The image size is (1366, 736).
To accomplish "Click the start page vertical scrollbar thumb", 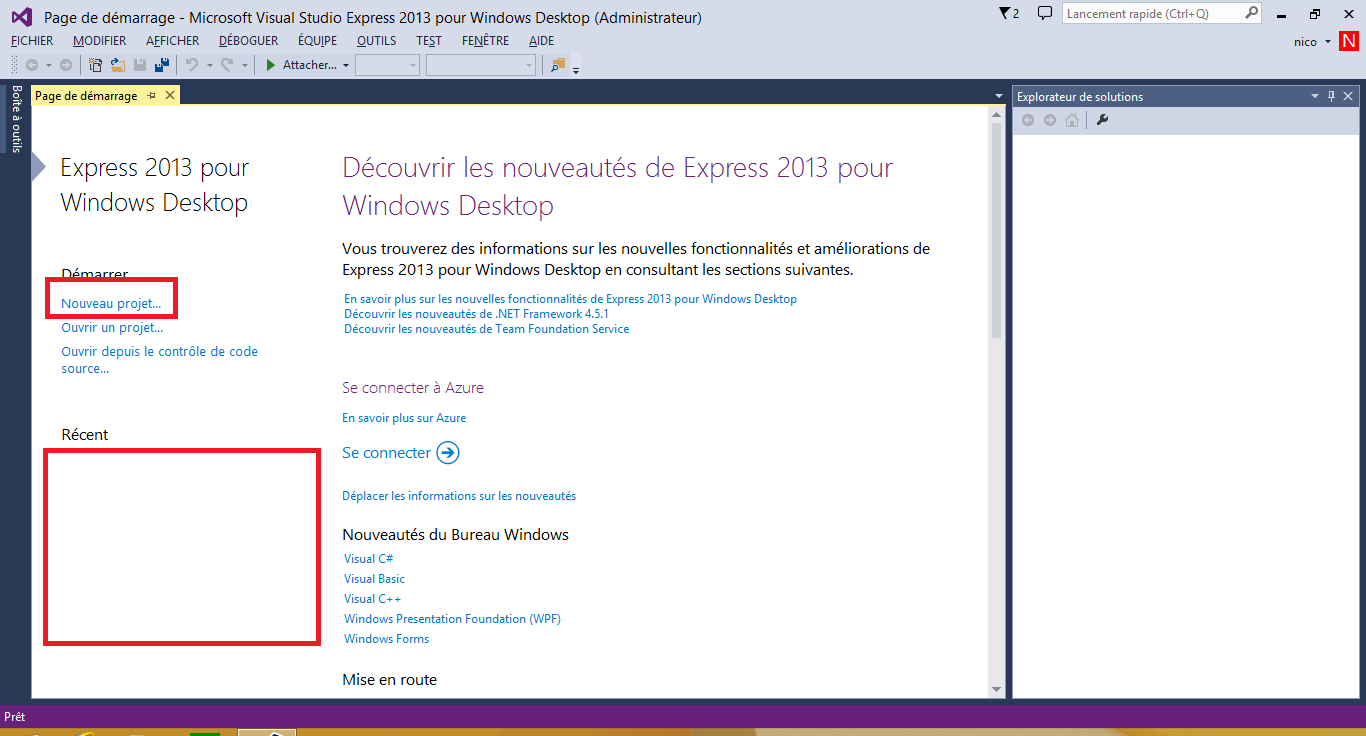I will point(996,230).
